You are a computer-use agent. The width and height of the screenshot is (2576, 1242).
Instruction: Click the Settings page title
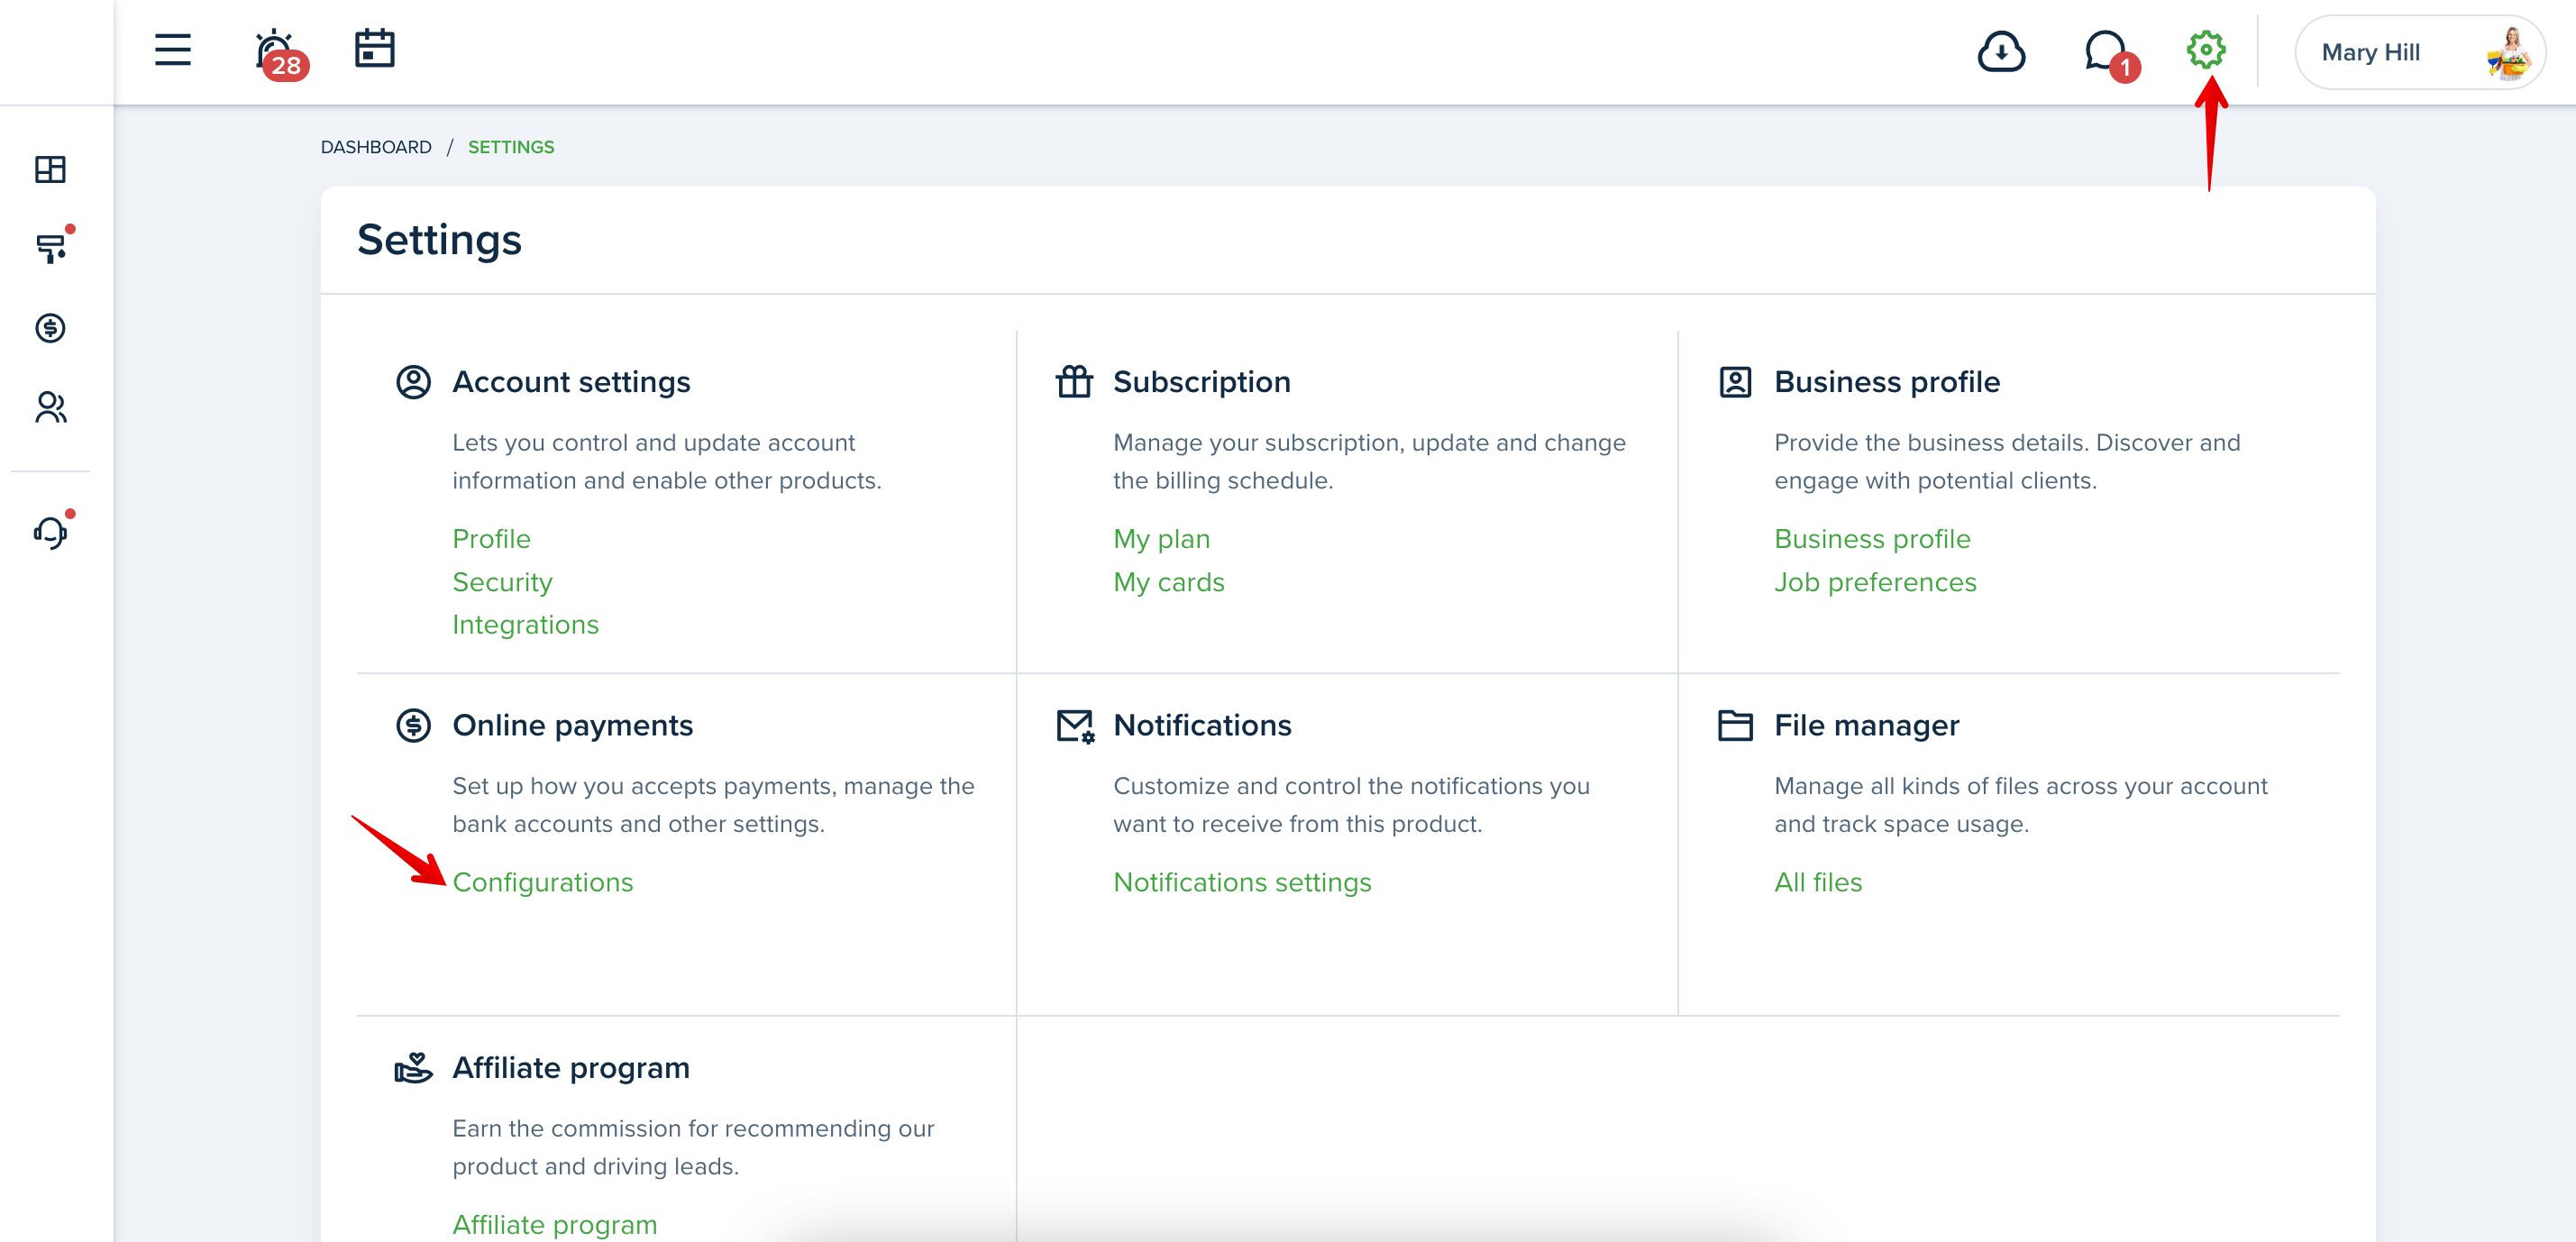point(439,240)
